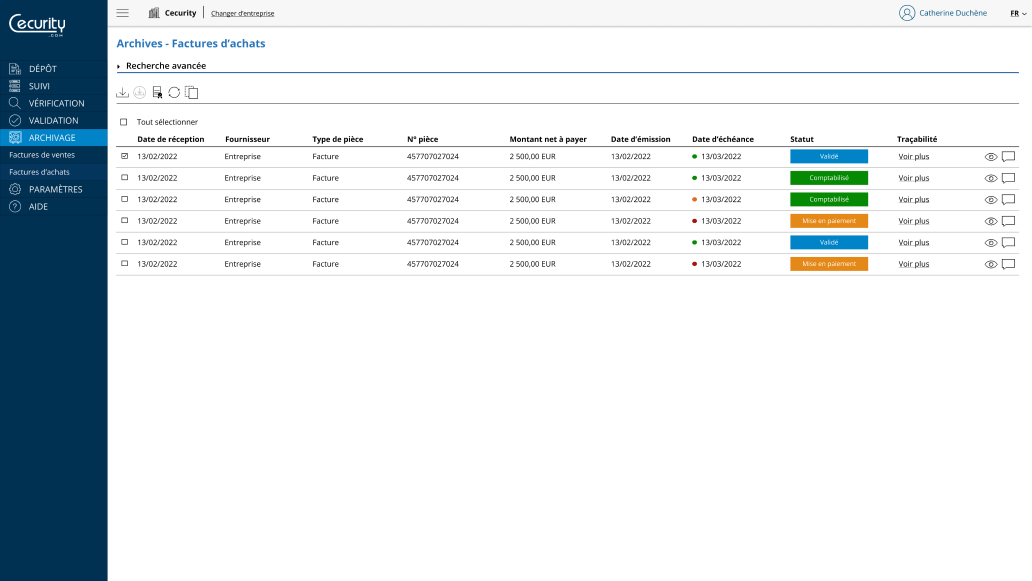The width and height of the screenshot is (1032, 581).
Task: Uncheck the checked box in first Validé row
Action: point(124,156)
